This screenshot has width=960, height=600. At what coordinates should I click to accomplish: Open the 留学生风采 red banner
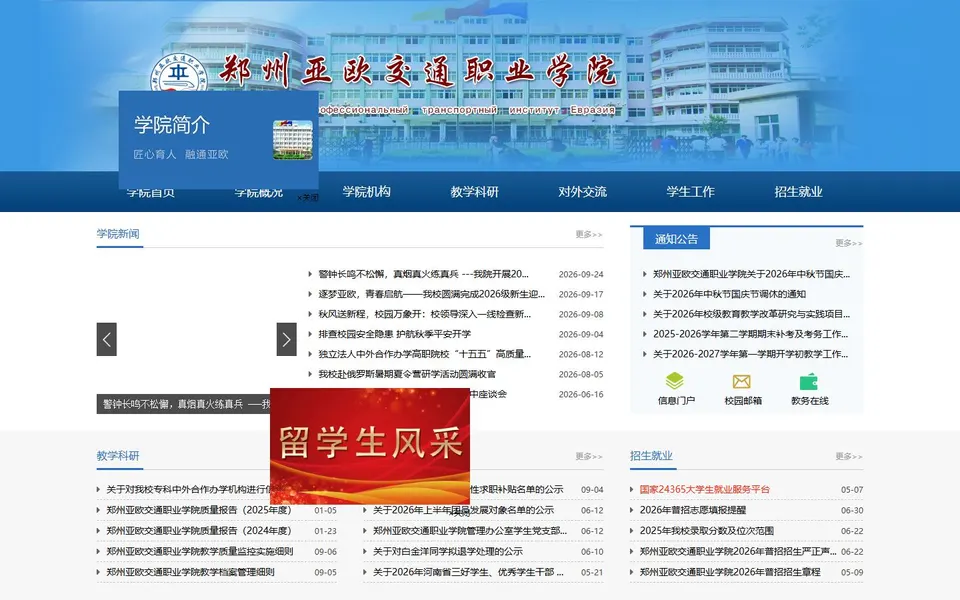(x=370, y=446)
